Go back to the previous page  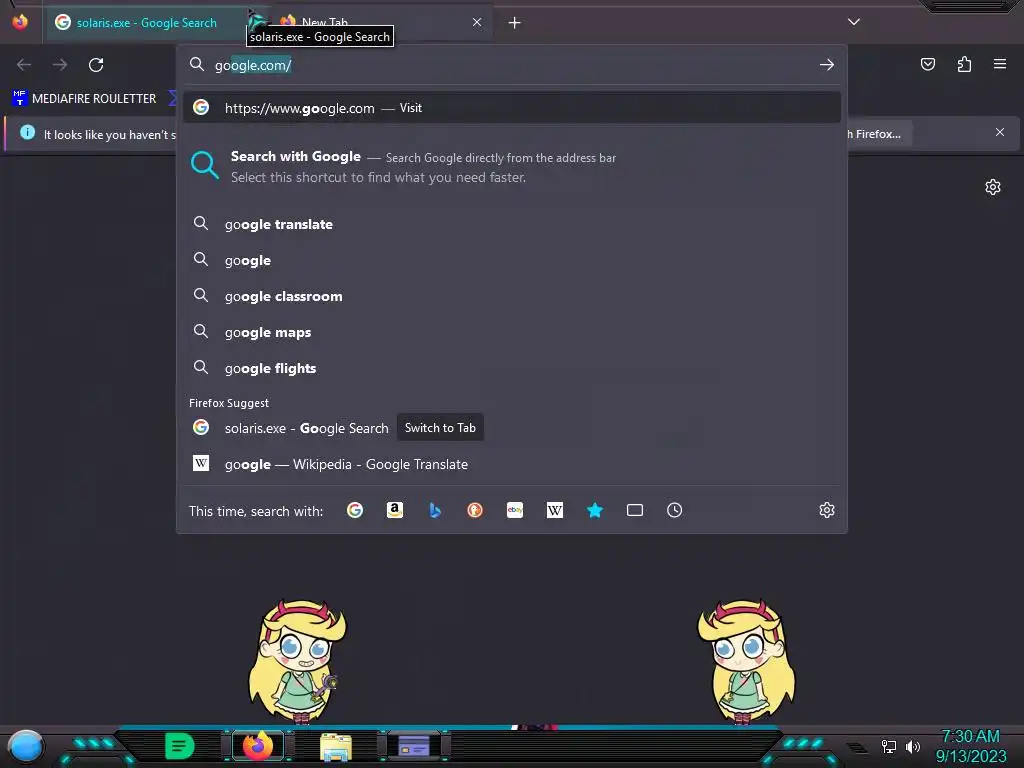coord(24,65)
